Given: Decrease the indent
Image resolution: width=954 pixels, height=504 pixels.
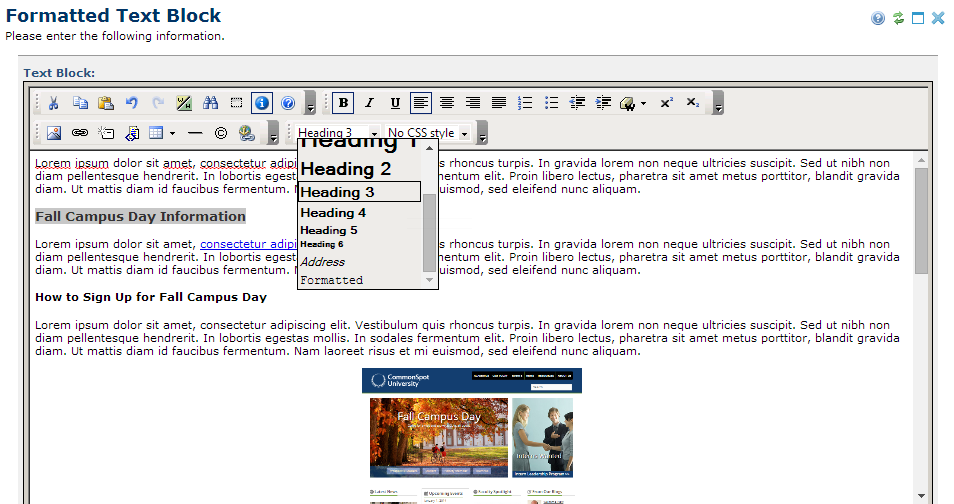Looking at the screenshot, I should click(577, 103).
